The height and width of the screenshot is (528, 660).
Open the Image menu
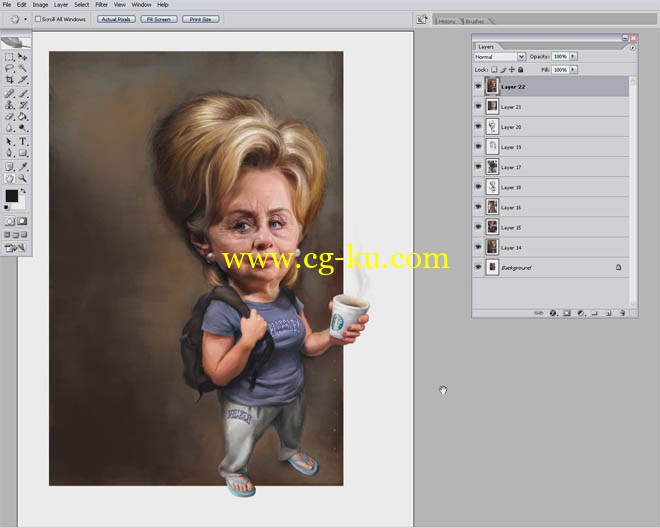[x=40, y=5]
